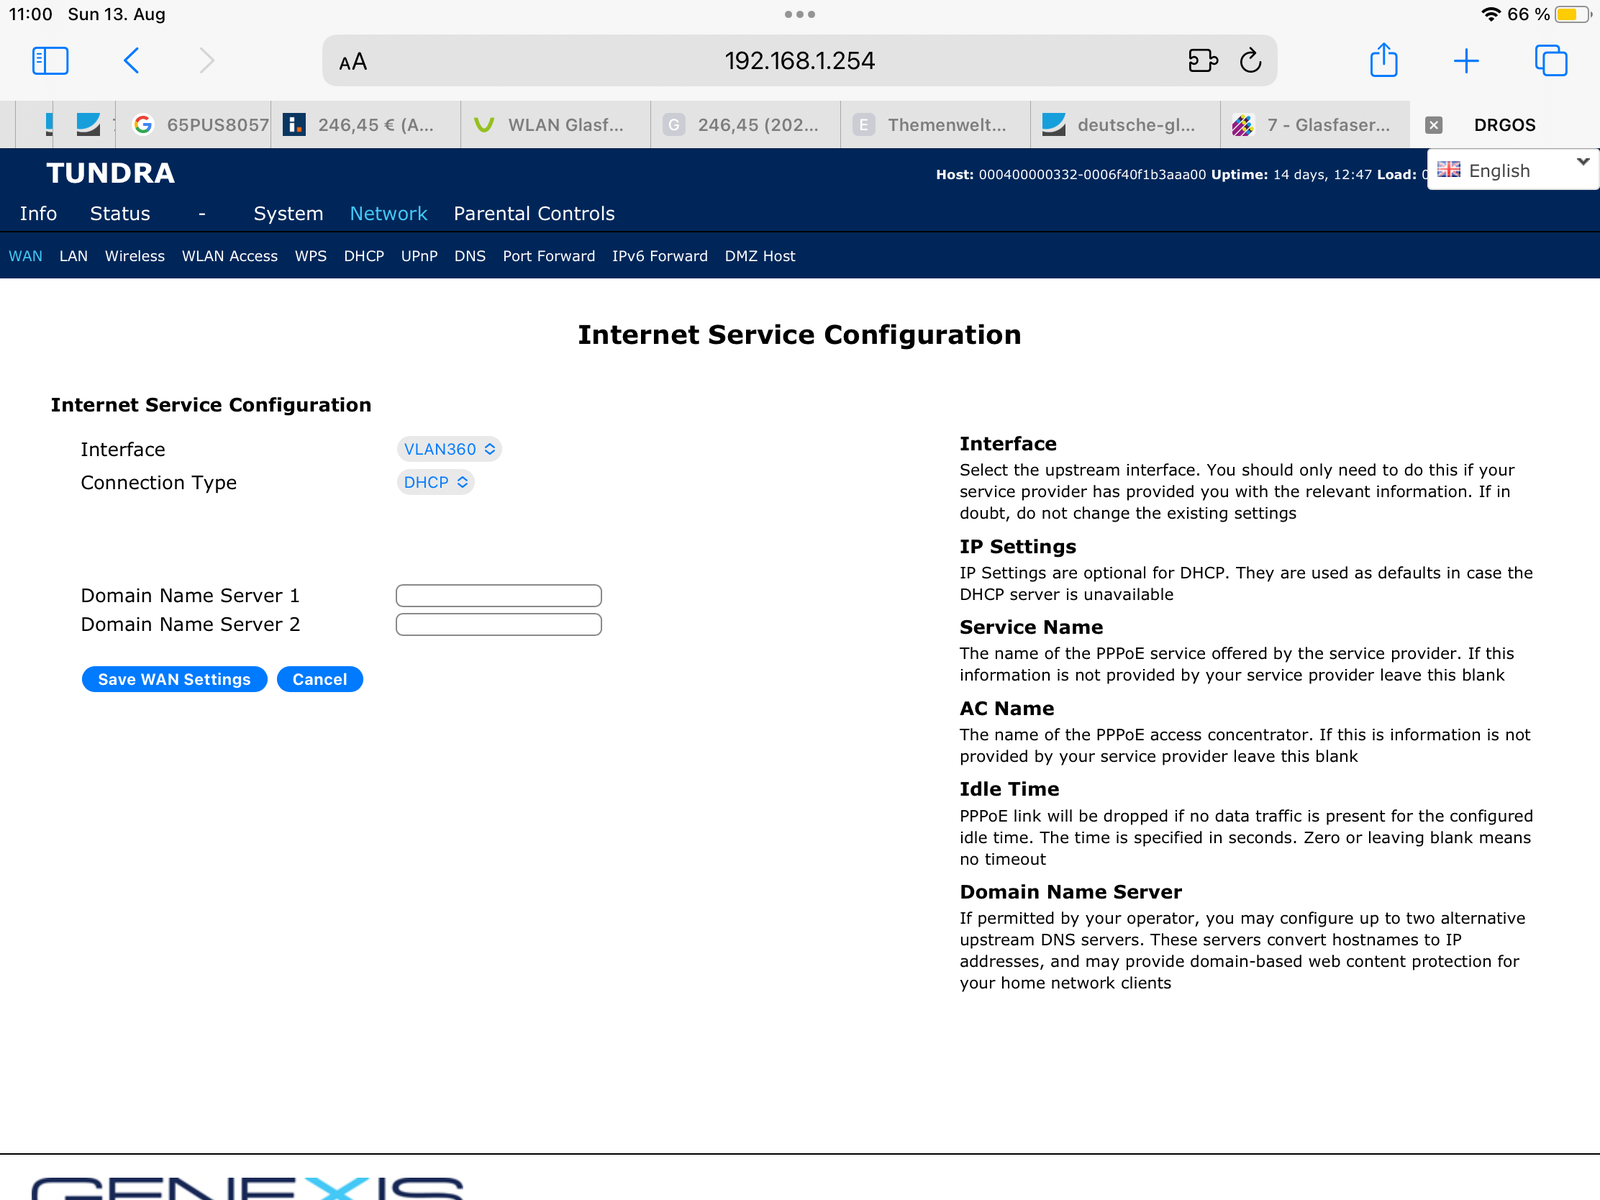Open the AA reader text options
This screenshot has height=1200, width=1600.
pyautogui.click(x=353, y=62)
